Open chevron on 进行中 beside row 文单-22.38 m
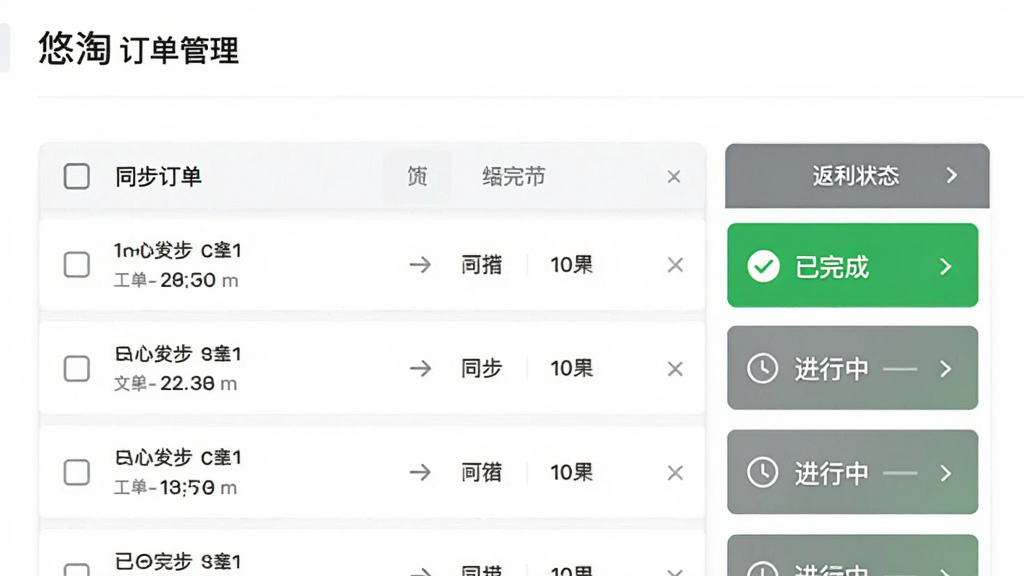 [946, 369]
